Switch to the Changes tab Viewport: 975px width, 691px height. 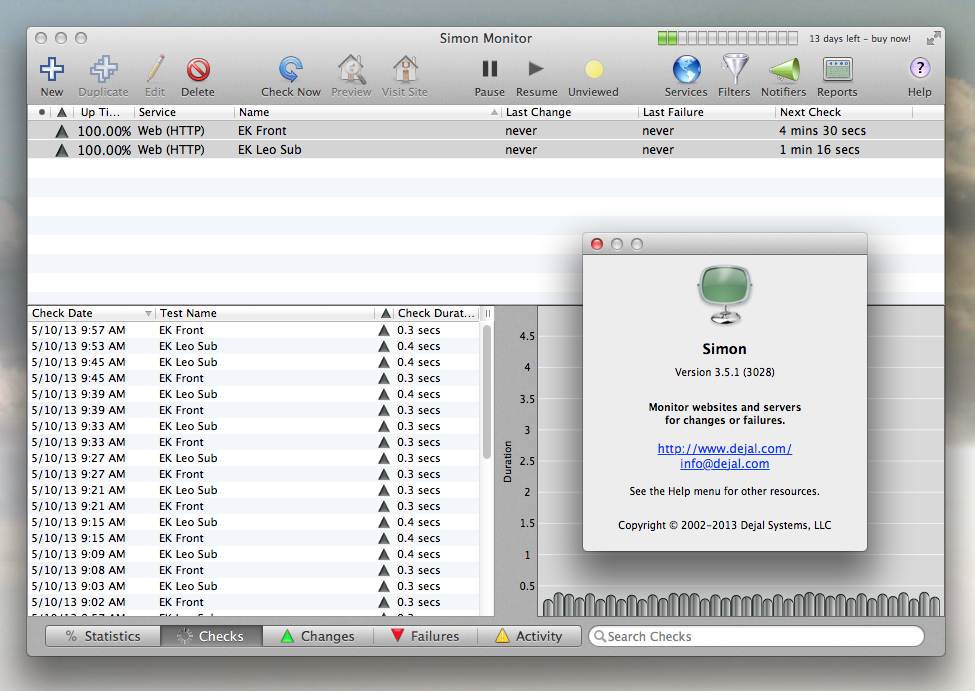pyautogui.click(x=318, y=636)
